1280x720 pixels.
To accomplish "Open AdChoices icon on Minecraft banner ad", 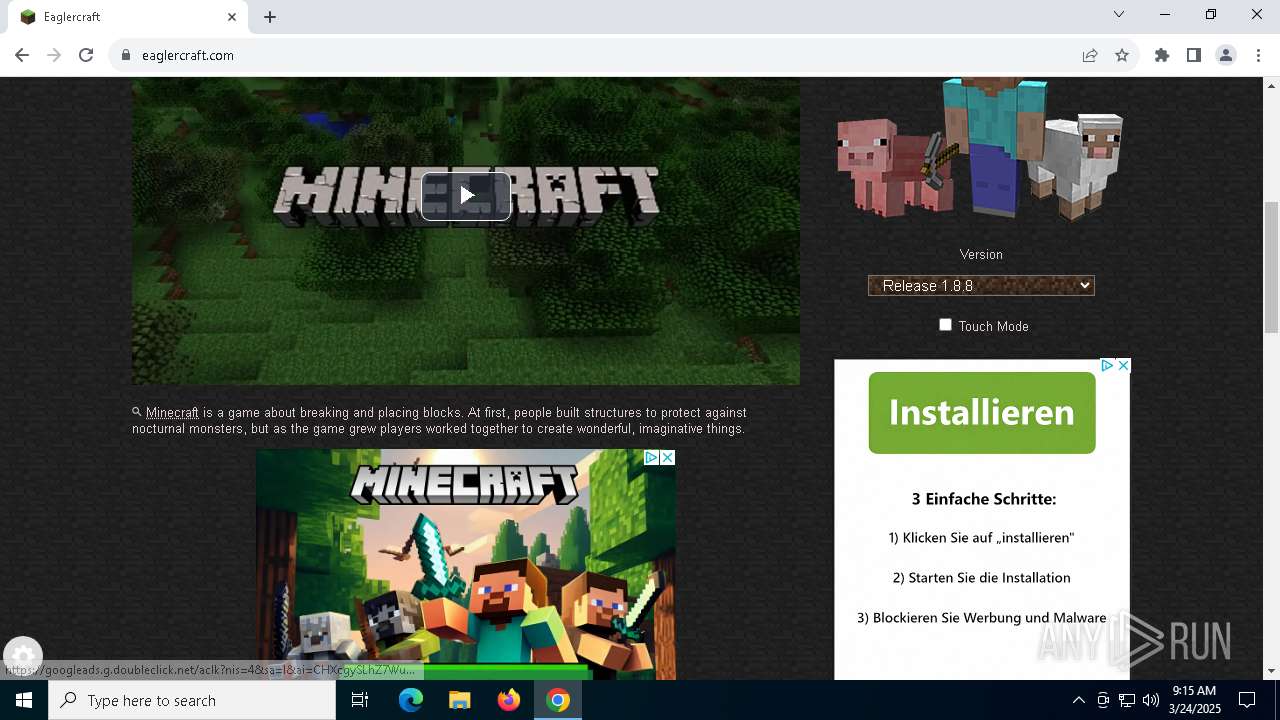I will click(x=651, y=457).
